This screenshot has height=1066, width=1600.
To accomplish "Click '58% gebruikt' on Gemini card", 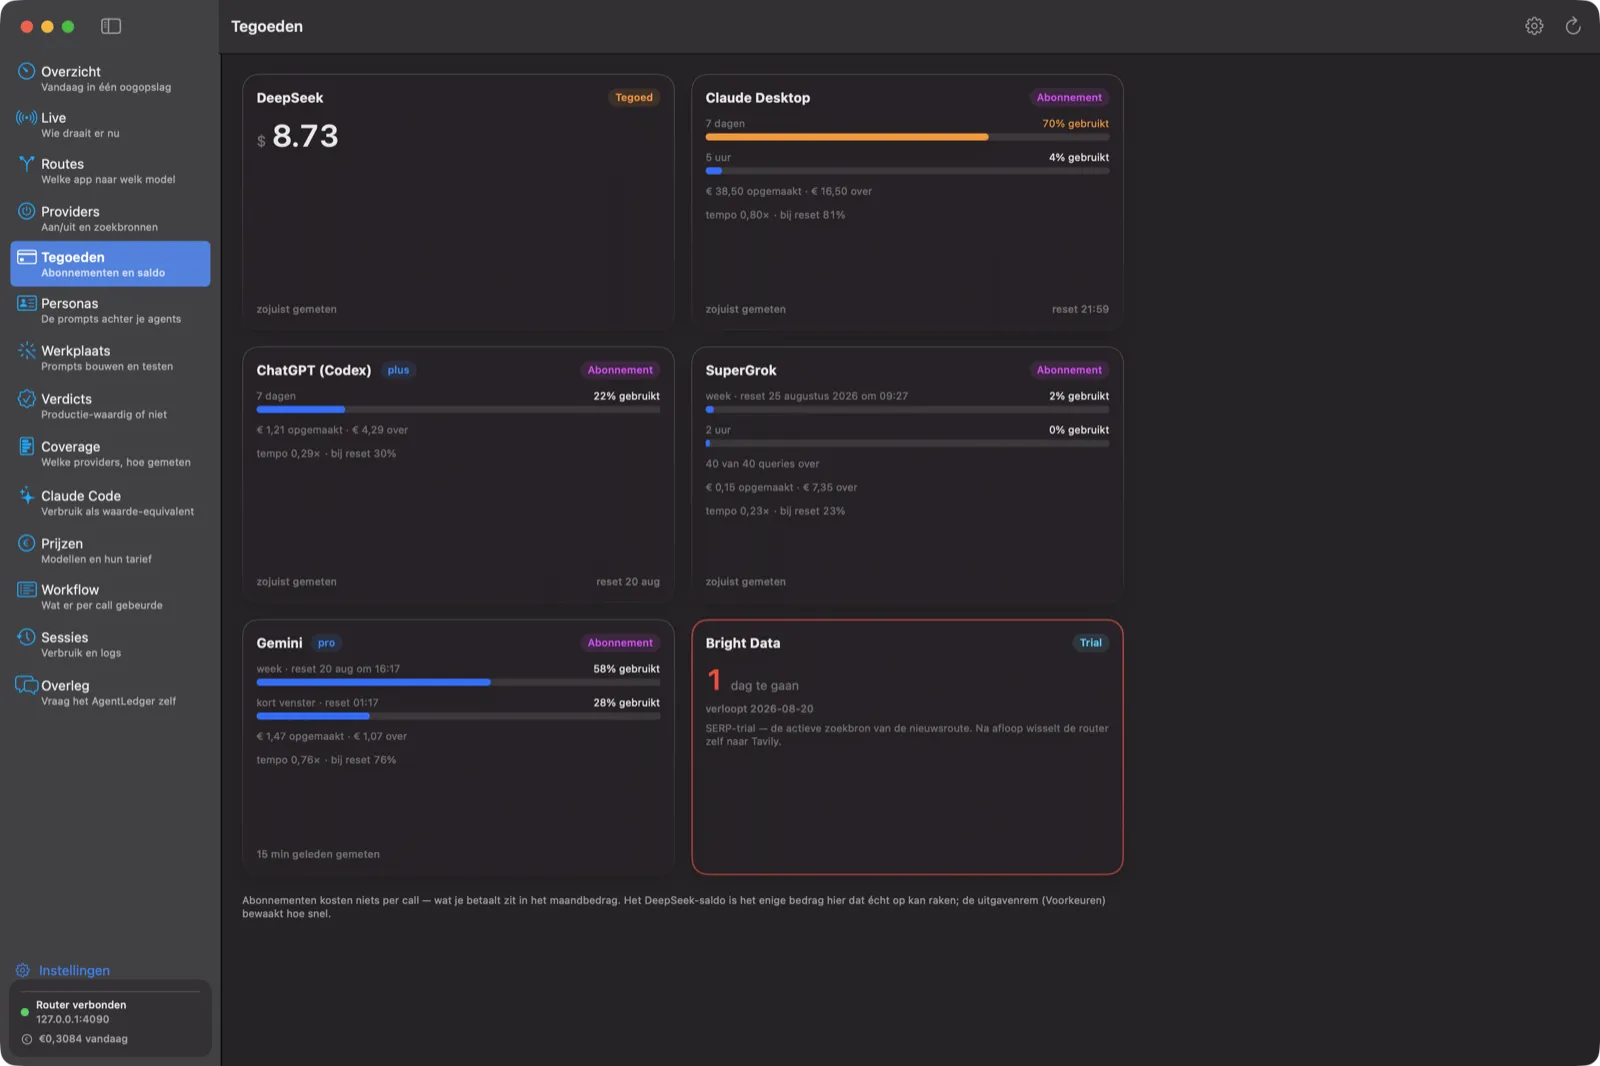I will click(626, 669).
